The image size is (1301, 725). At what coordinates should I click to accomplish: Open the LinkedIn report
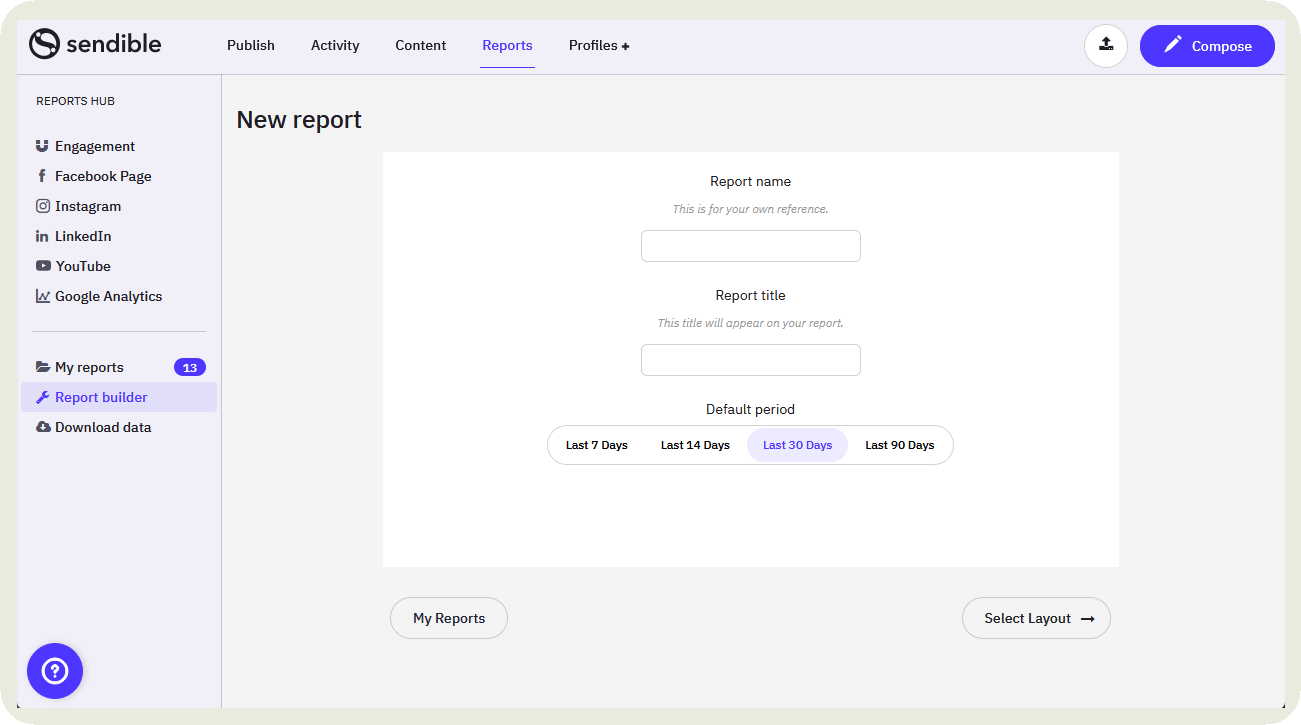pos(82,236)
